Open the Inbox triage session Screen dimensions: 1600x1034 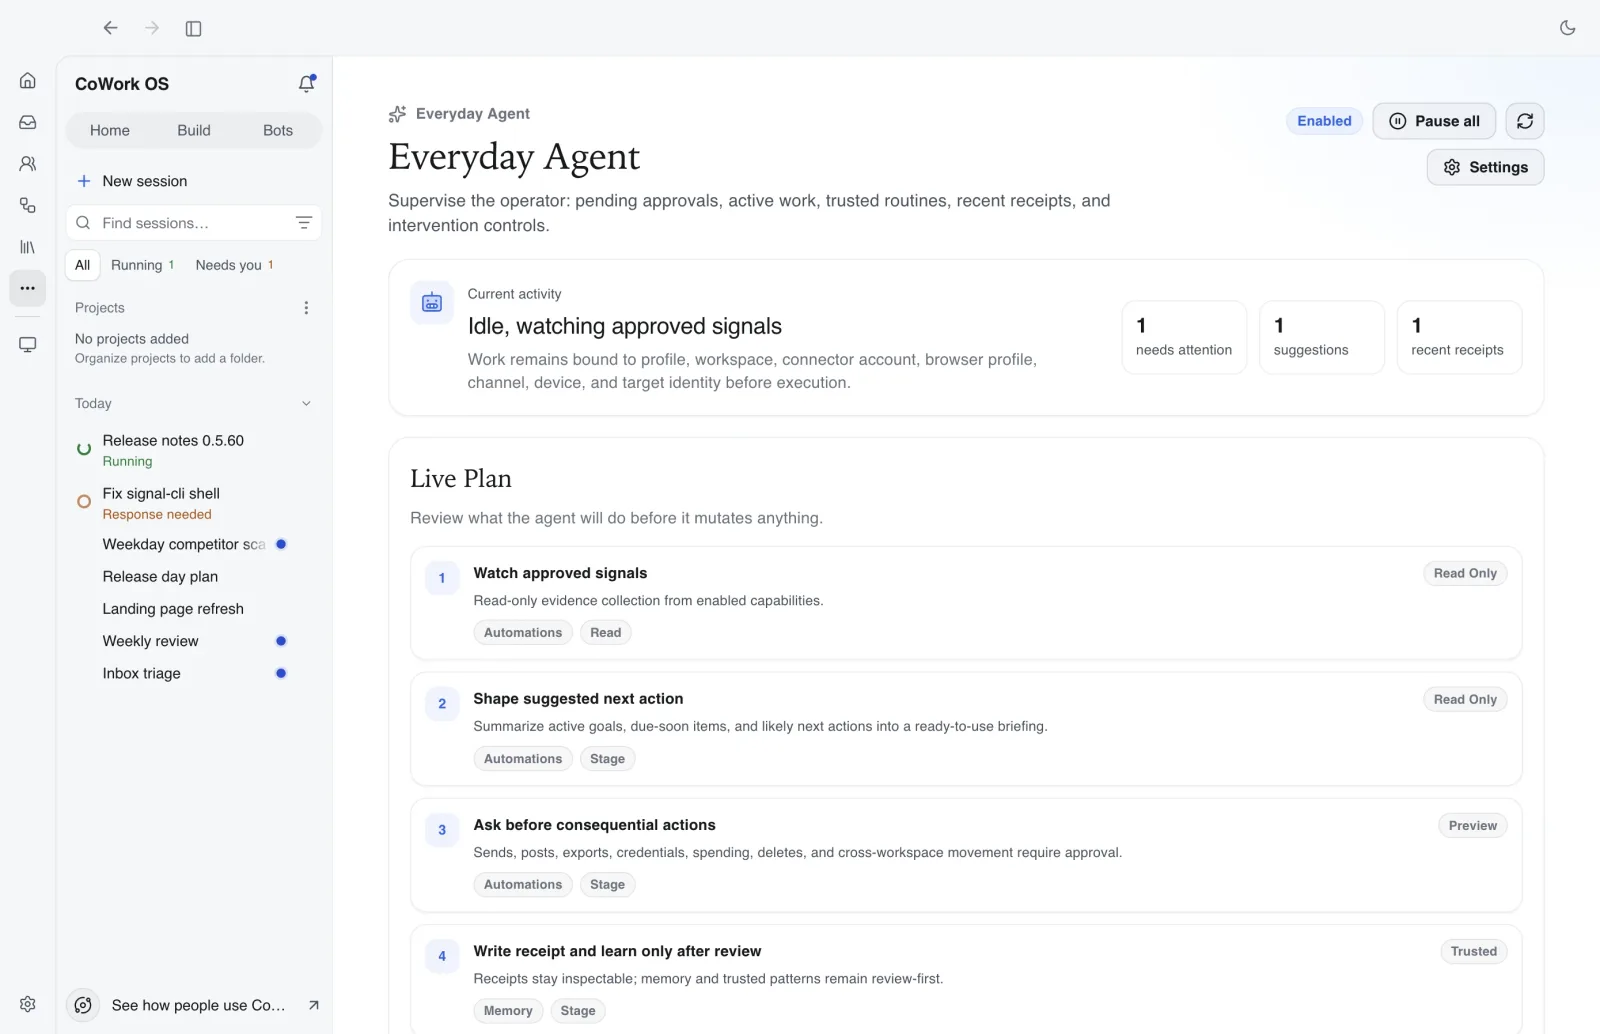[194, 673]
